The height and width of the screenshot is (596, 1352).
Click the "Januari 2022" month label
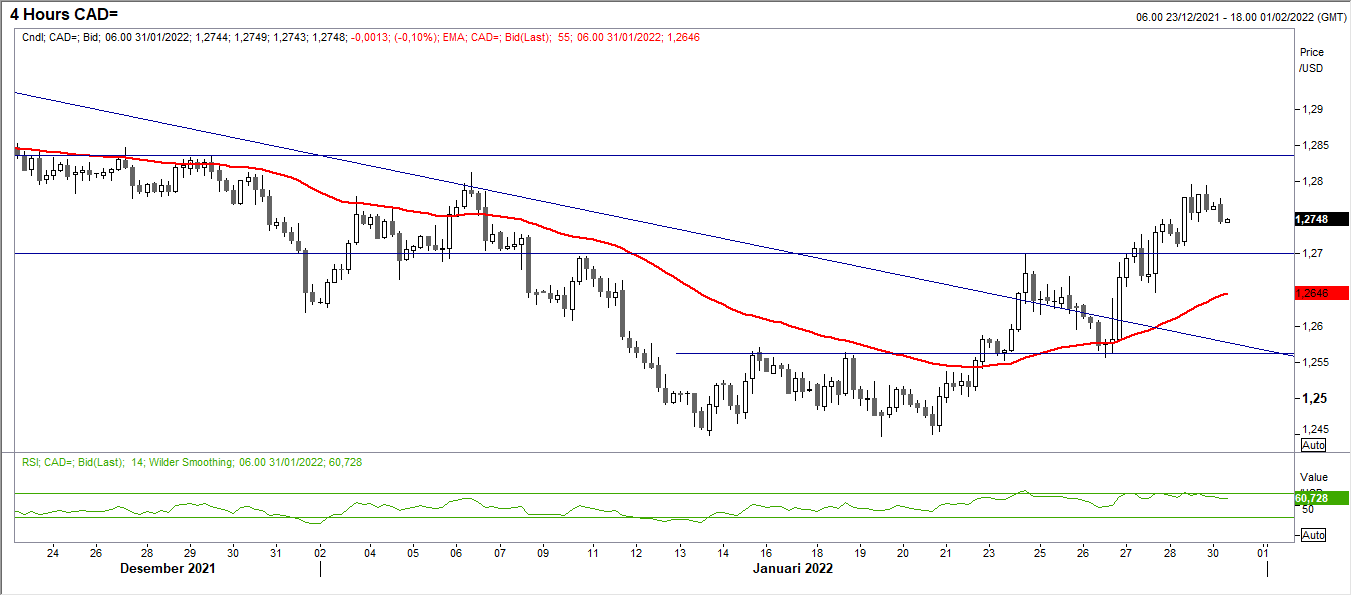(x=791, y=568)
